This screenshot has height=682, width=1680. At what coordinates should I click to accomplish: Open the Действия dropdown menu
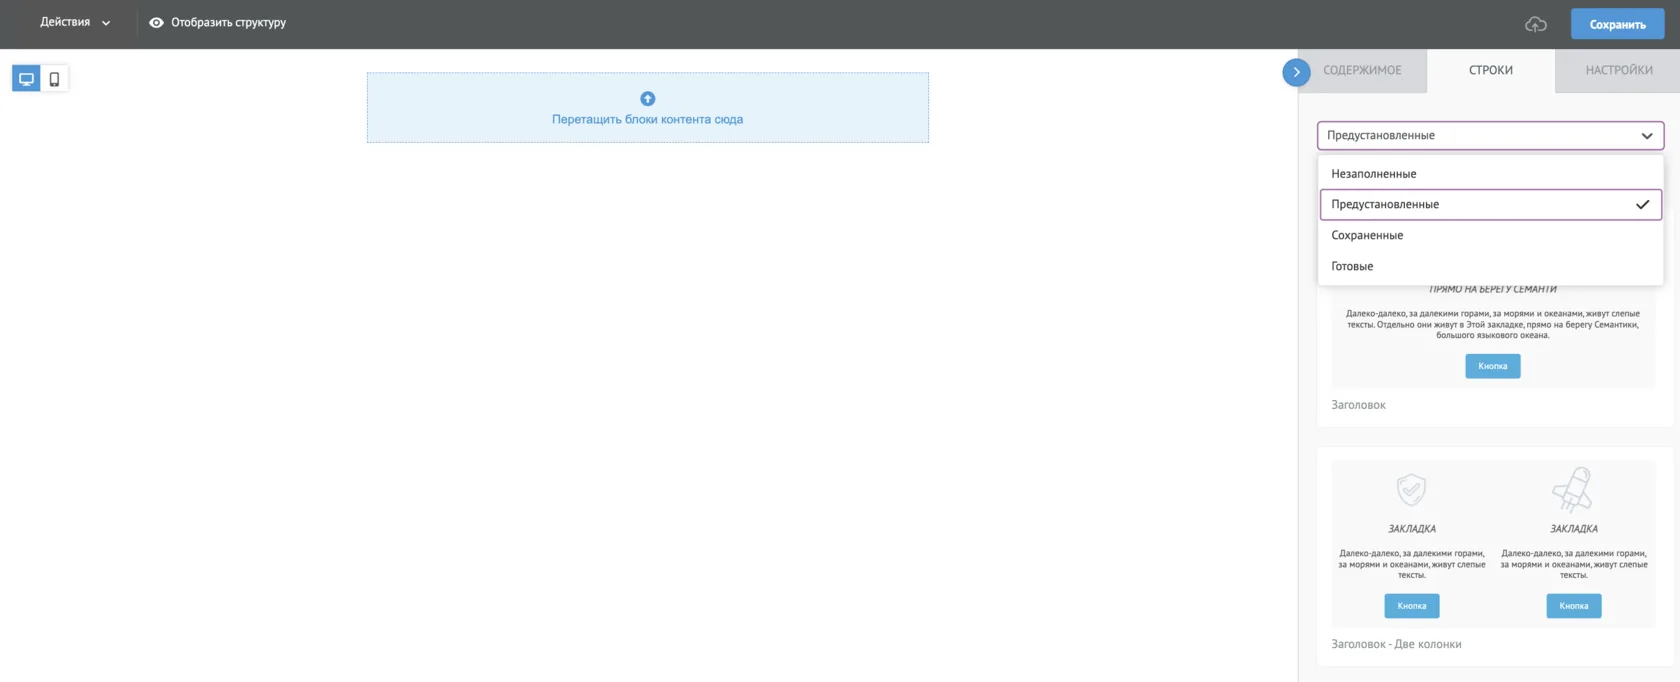pos(75,22)
